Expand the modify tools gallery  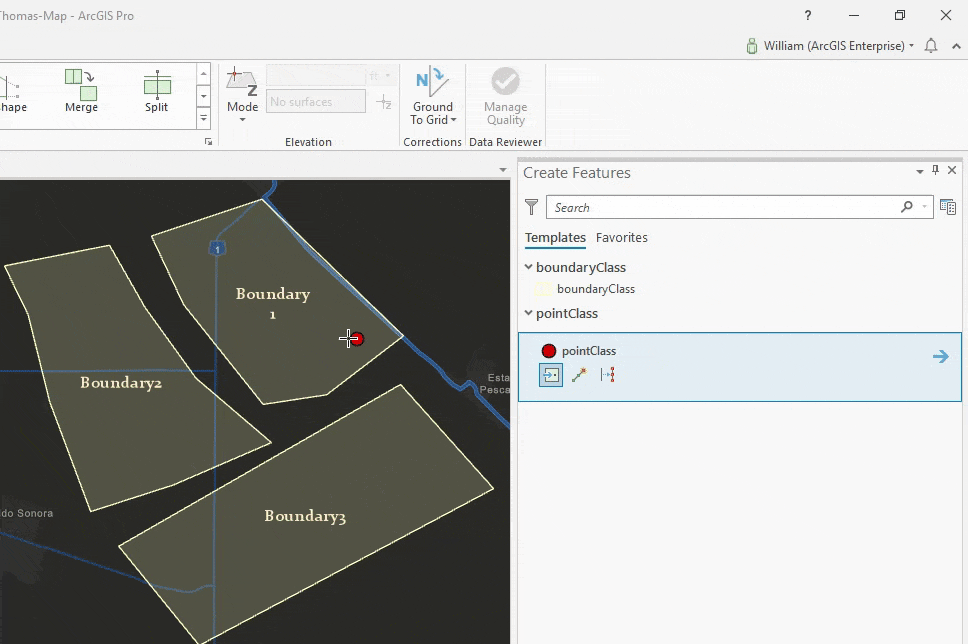point(204,118)
